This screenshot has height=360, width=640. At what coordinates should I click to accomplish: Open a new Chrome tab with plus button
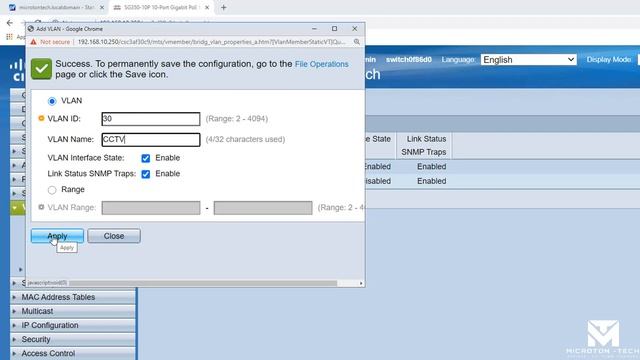(224, 7)
